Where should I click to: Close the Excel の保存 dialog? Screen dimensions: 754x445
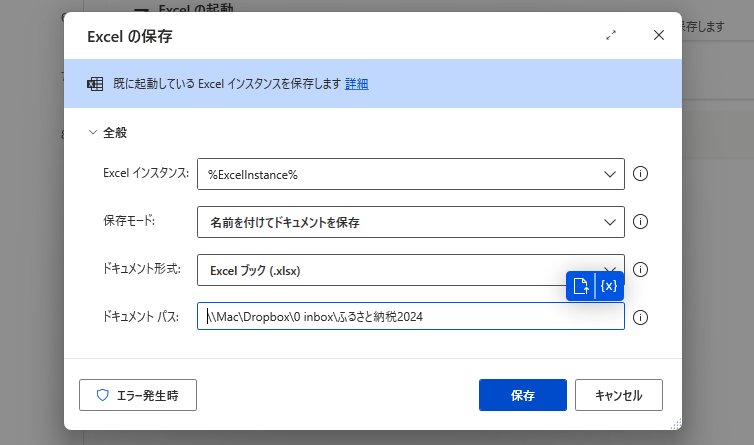(x=659, y=35)
